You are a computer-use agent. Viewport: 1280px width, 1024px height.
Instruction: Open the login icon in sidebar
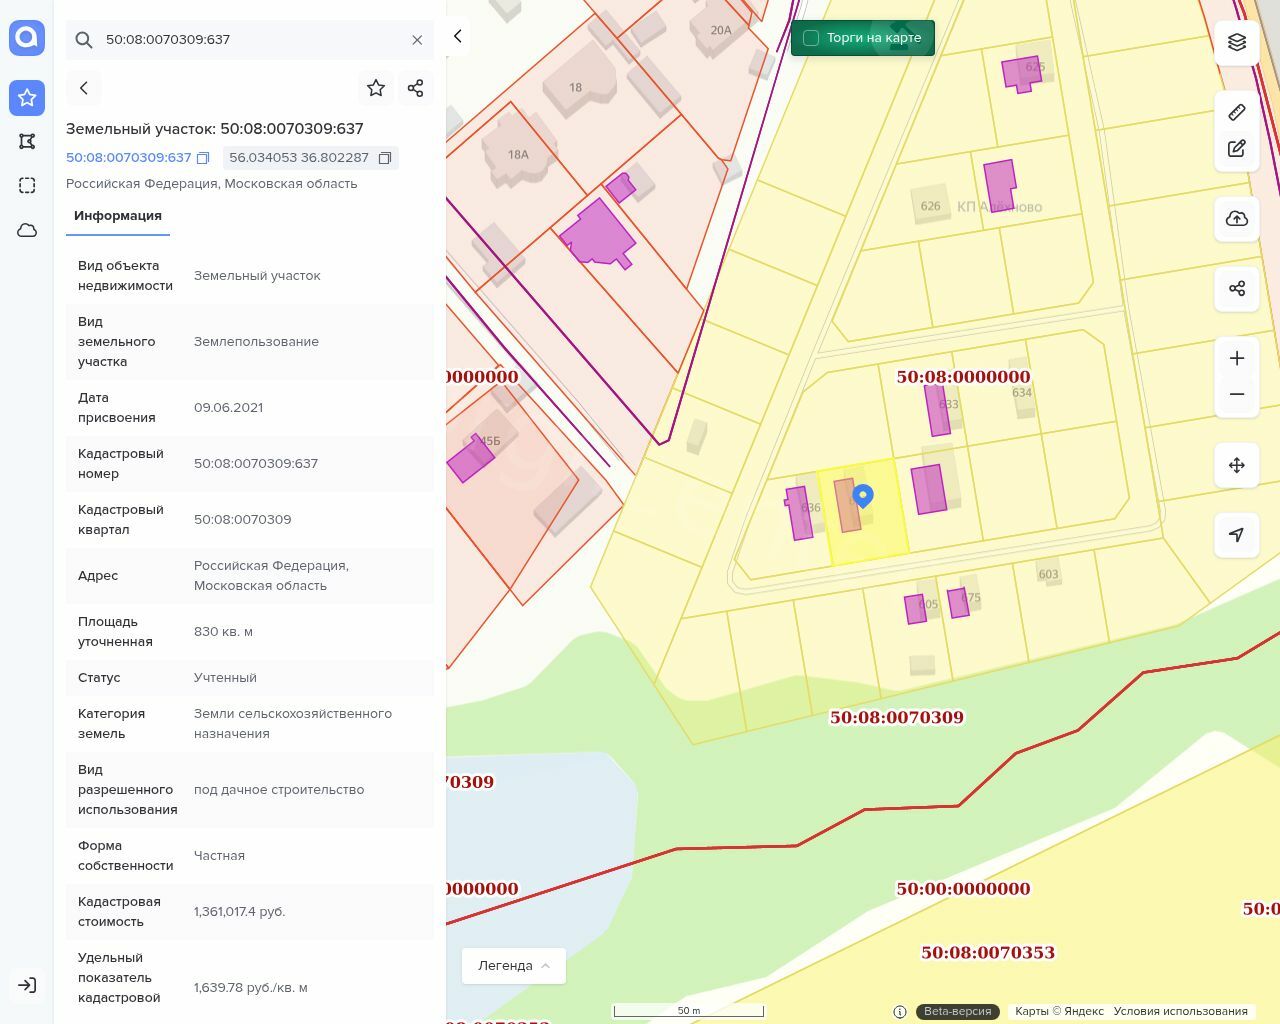point(27,985)
